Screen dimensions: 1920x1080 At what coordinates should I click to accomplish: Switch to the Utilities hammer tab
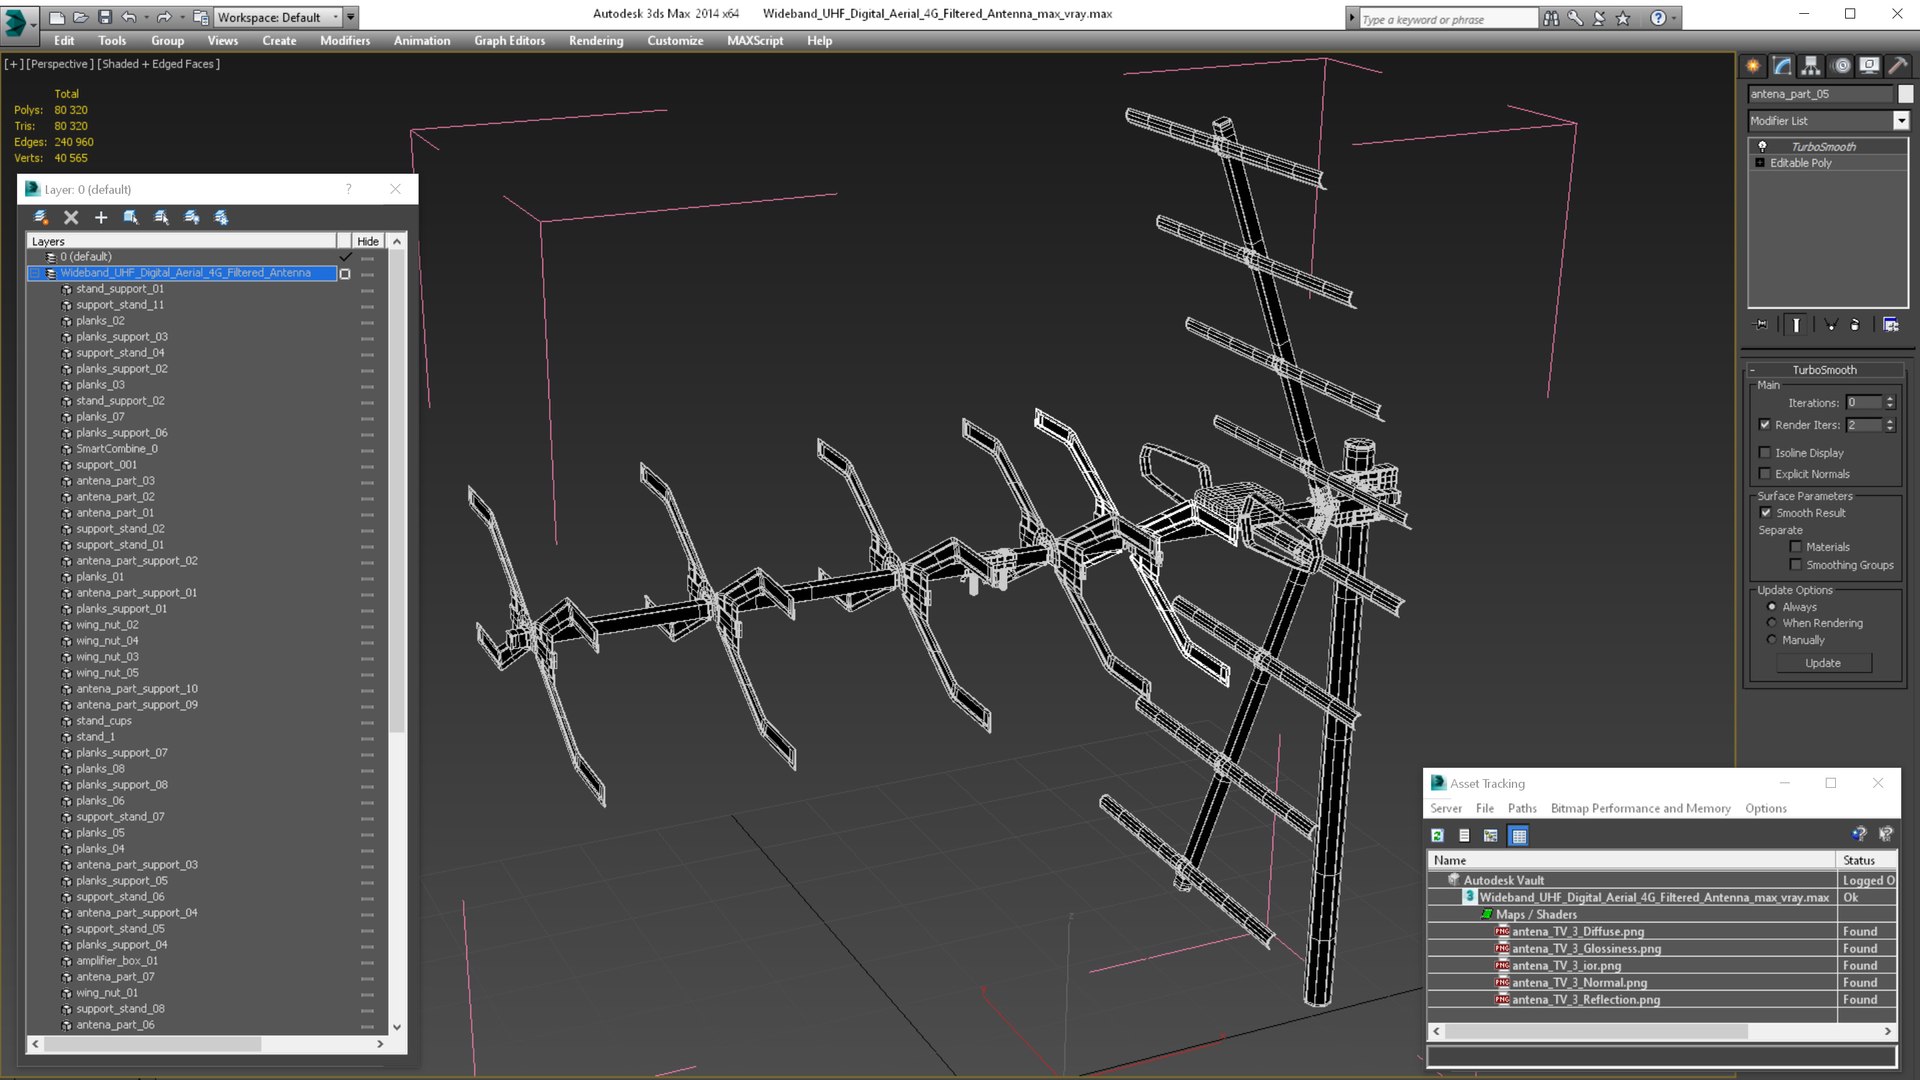(x=1898, y=66)
